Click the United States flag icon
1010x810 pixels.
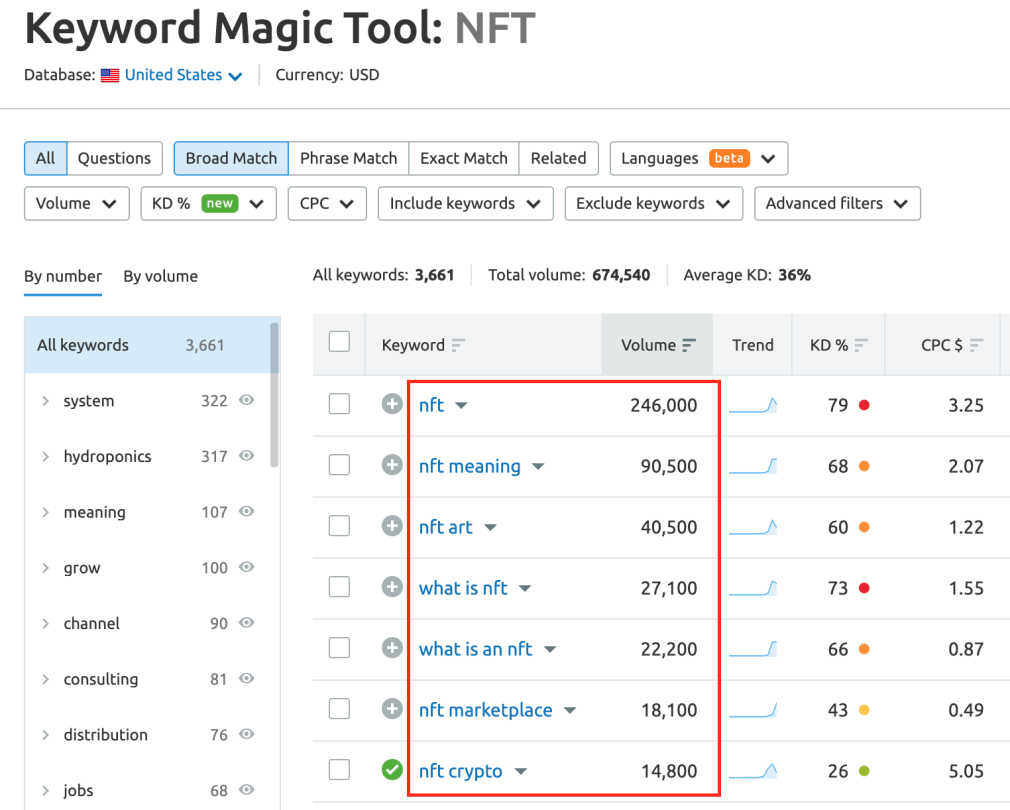click(110, 75)
